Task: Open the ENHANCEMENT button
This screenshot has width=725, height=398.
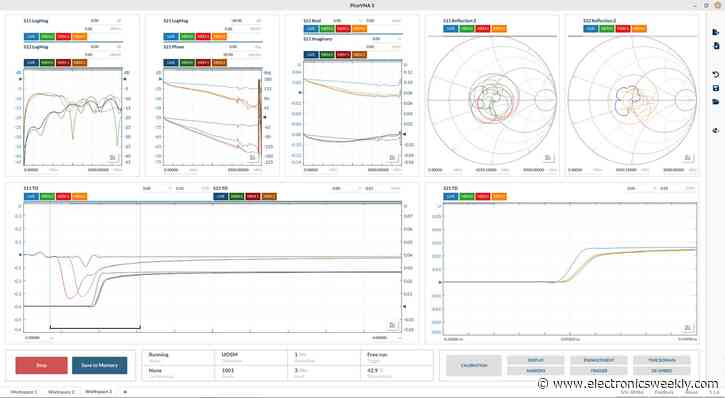Action: tap(599, 360)
